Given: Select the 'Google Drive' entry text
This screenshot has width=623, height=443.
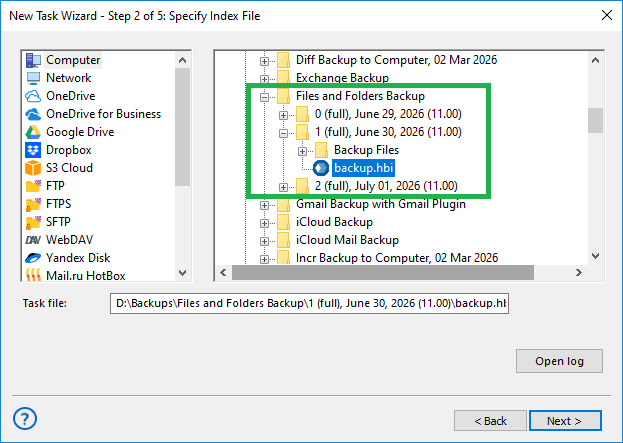Looking at the screenshot, I should (80, 132).
